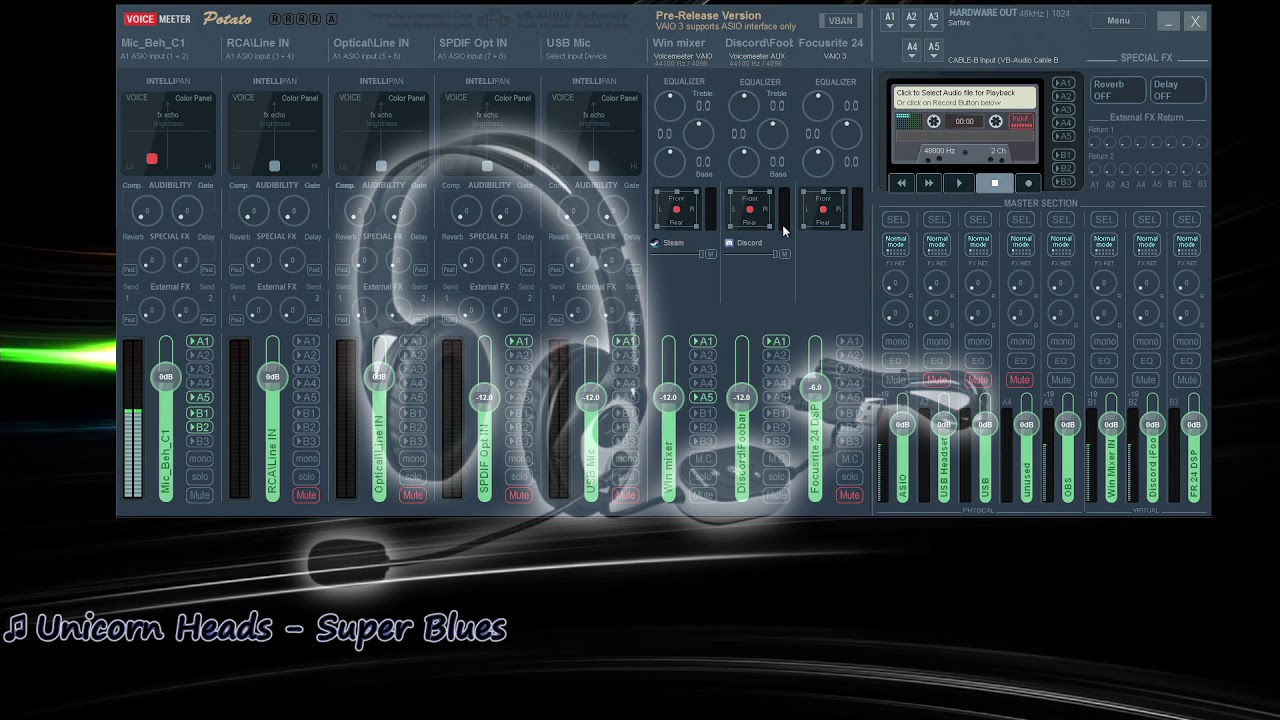
Task: Click to select audio file for playback
Action: coord(965,97)
